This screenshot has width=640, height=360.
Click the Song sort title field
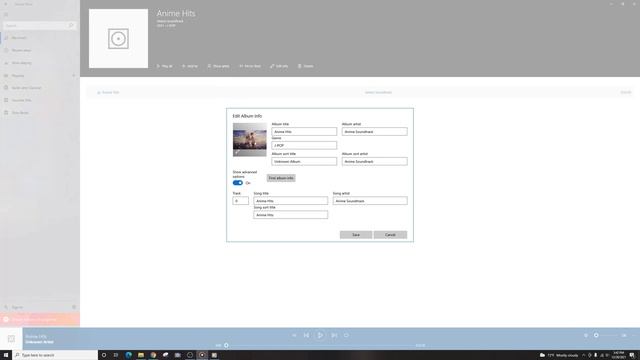click(290, 215)
